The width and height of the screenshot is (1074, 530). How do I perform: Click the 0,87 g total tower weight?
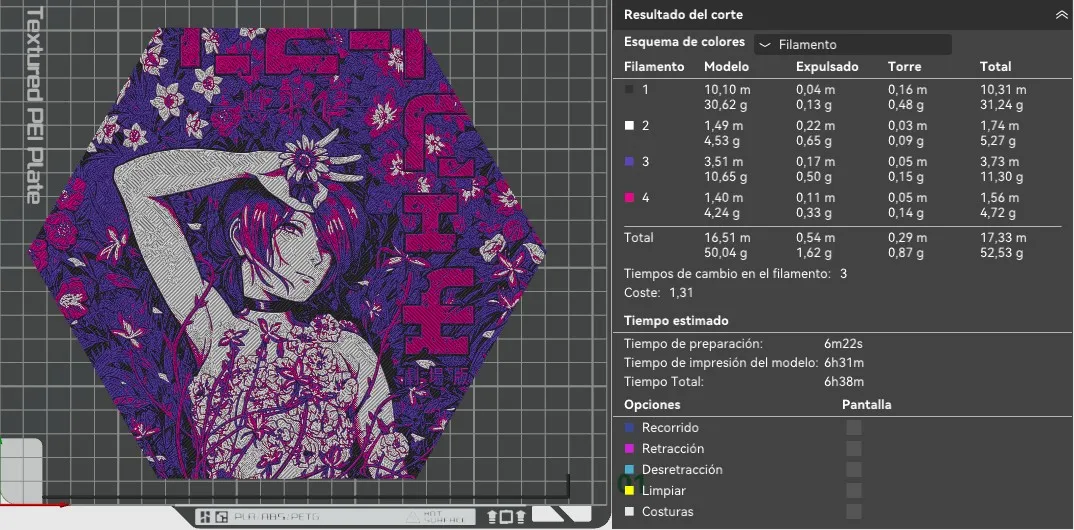click(906, 253)
